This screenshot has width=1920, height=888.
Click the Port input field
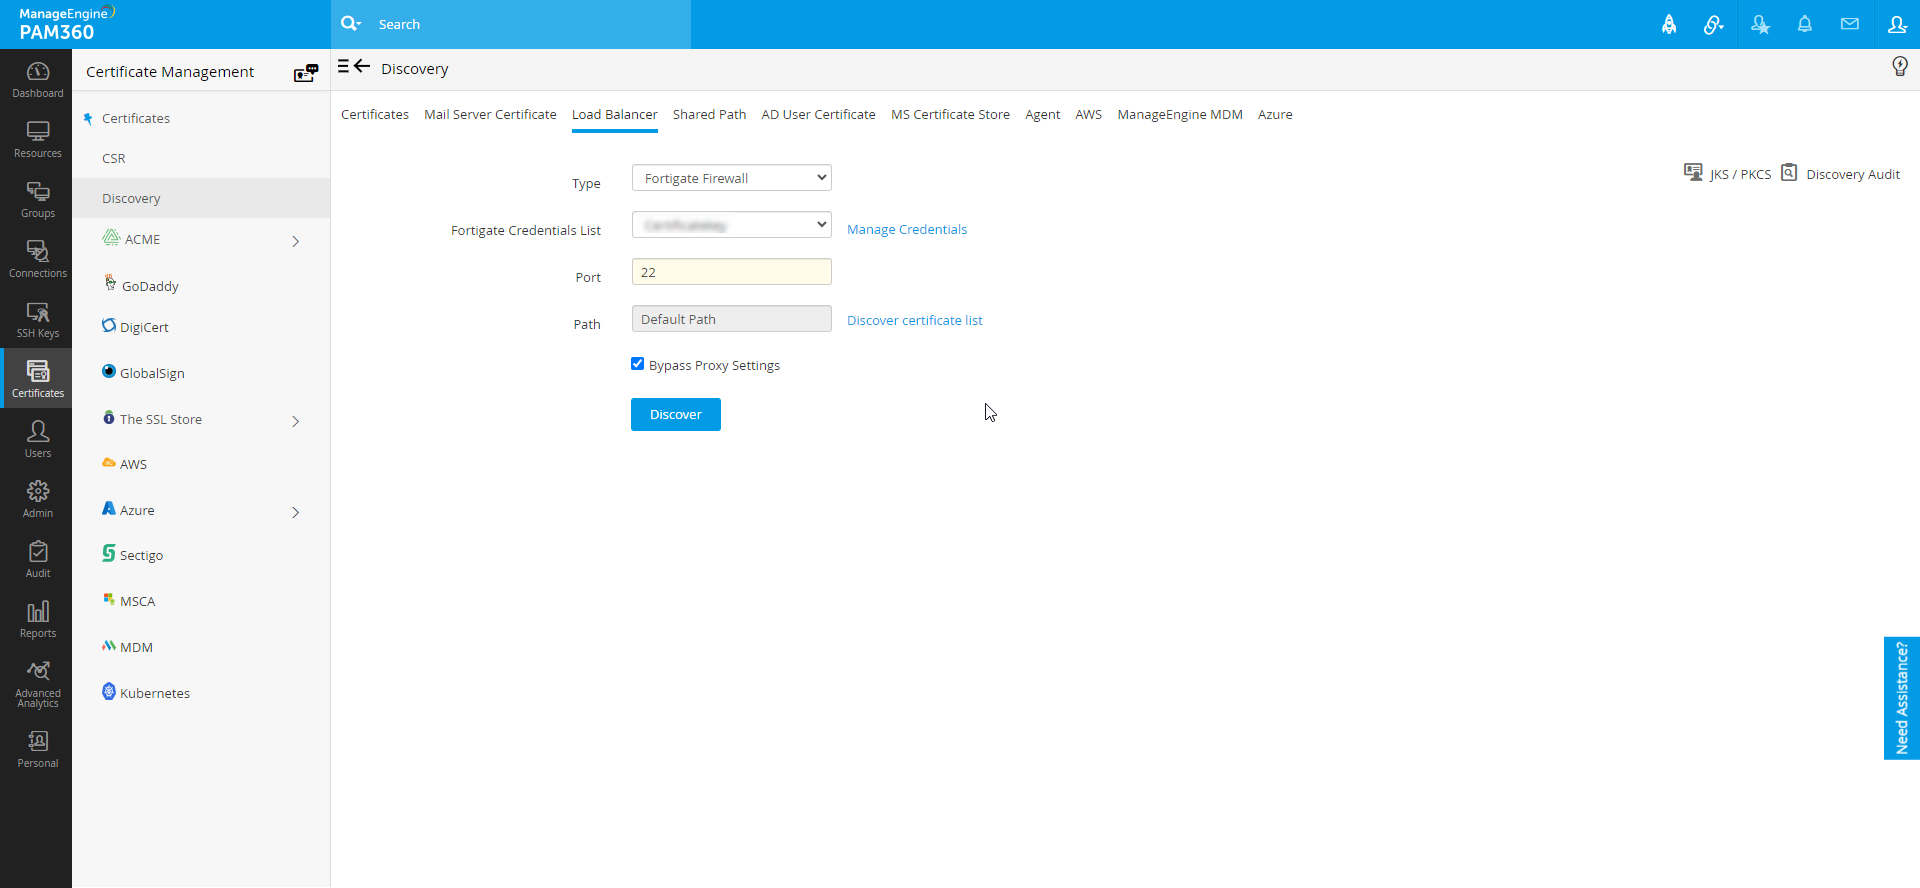tap(732, 272)
